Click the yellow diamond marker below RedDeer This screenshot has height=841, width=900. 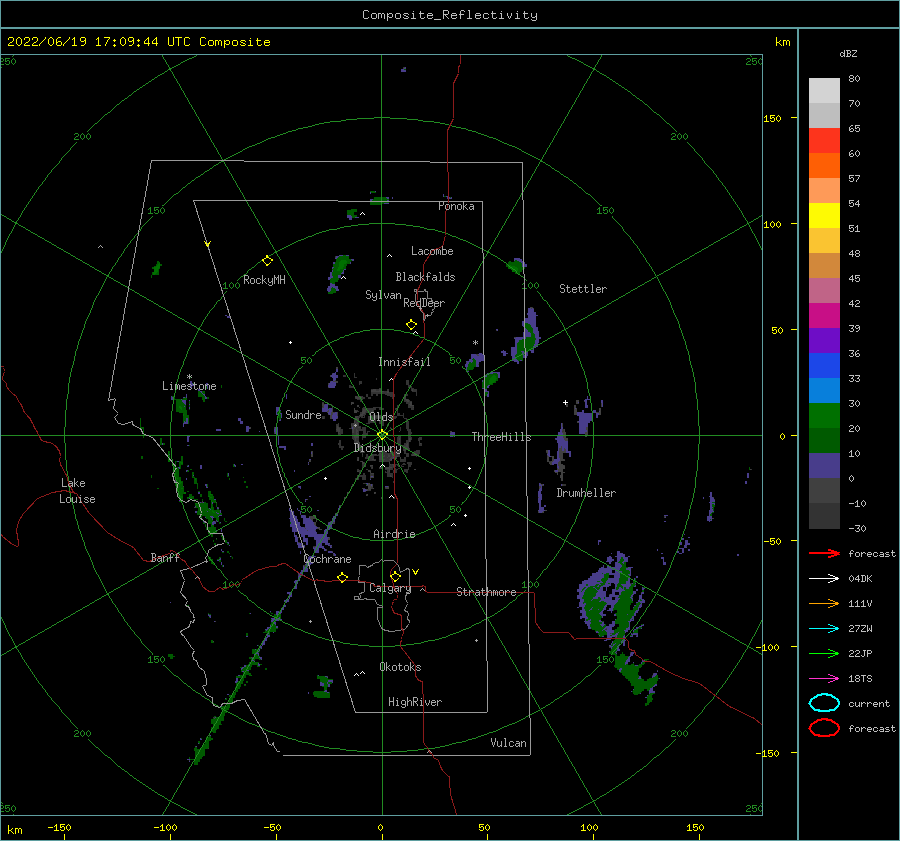[411, 325]
